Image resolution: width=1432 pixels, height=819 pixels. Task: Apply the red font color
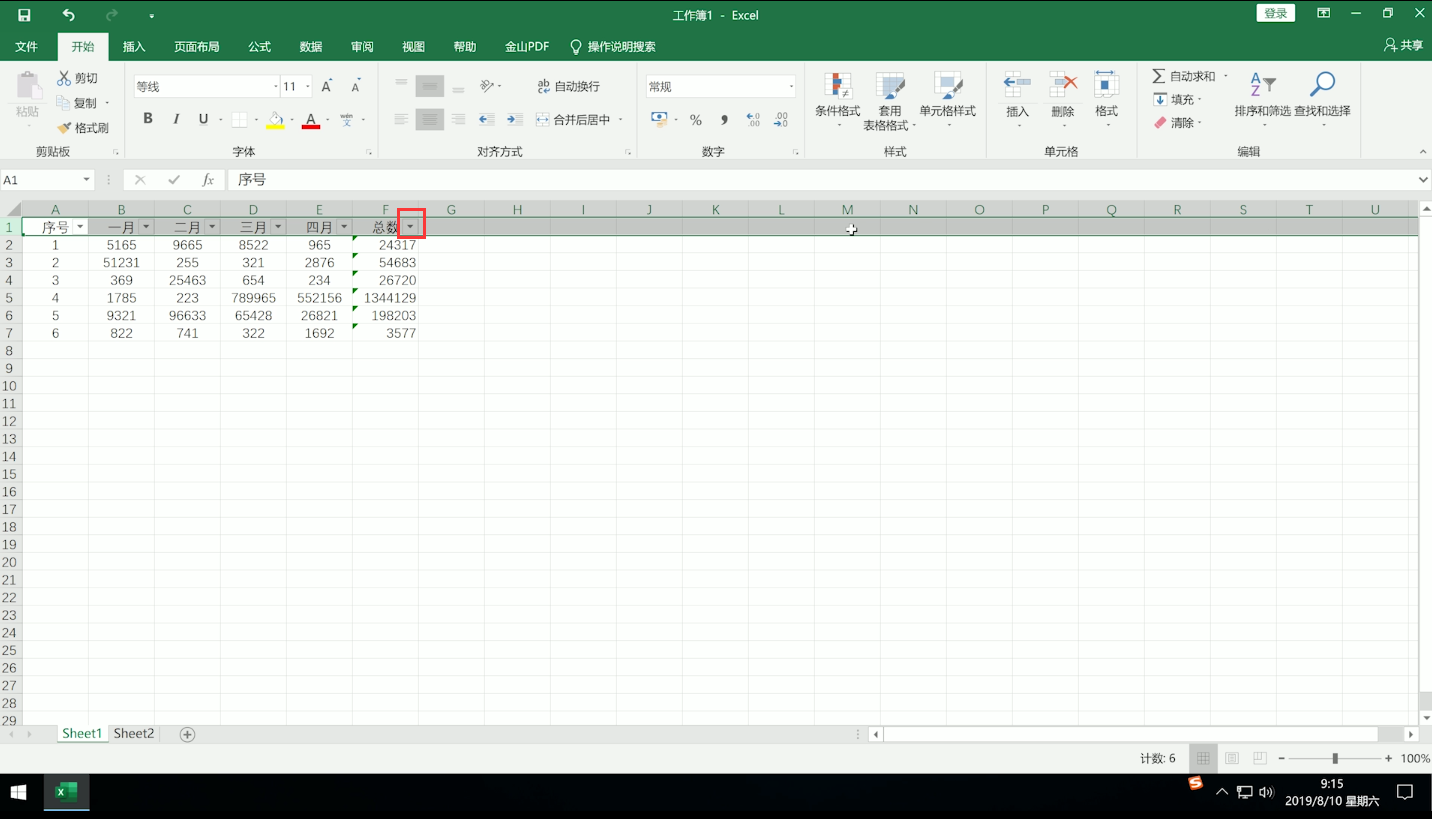[x=311, y=120]
